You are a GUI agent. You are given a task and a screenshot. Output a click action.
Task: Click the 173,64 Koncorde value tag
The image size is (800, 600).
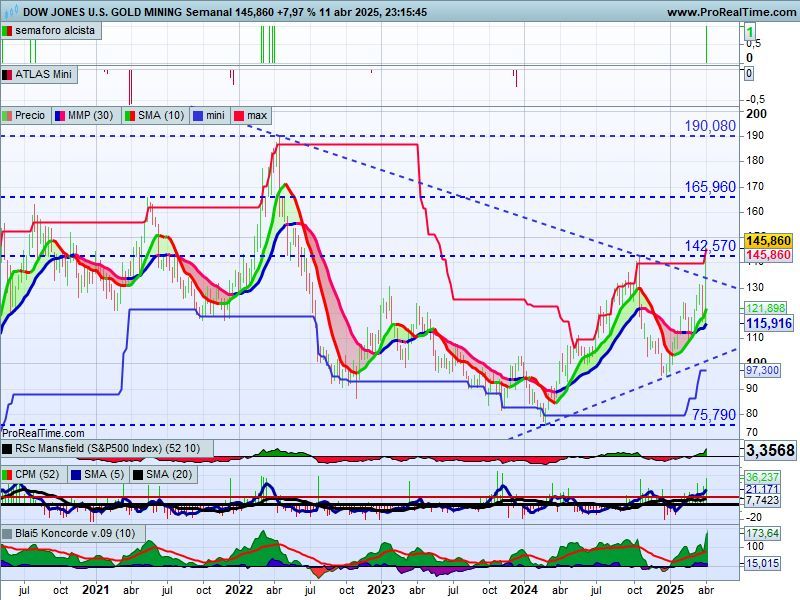(x=762, y=534)
